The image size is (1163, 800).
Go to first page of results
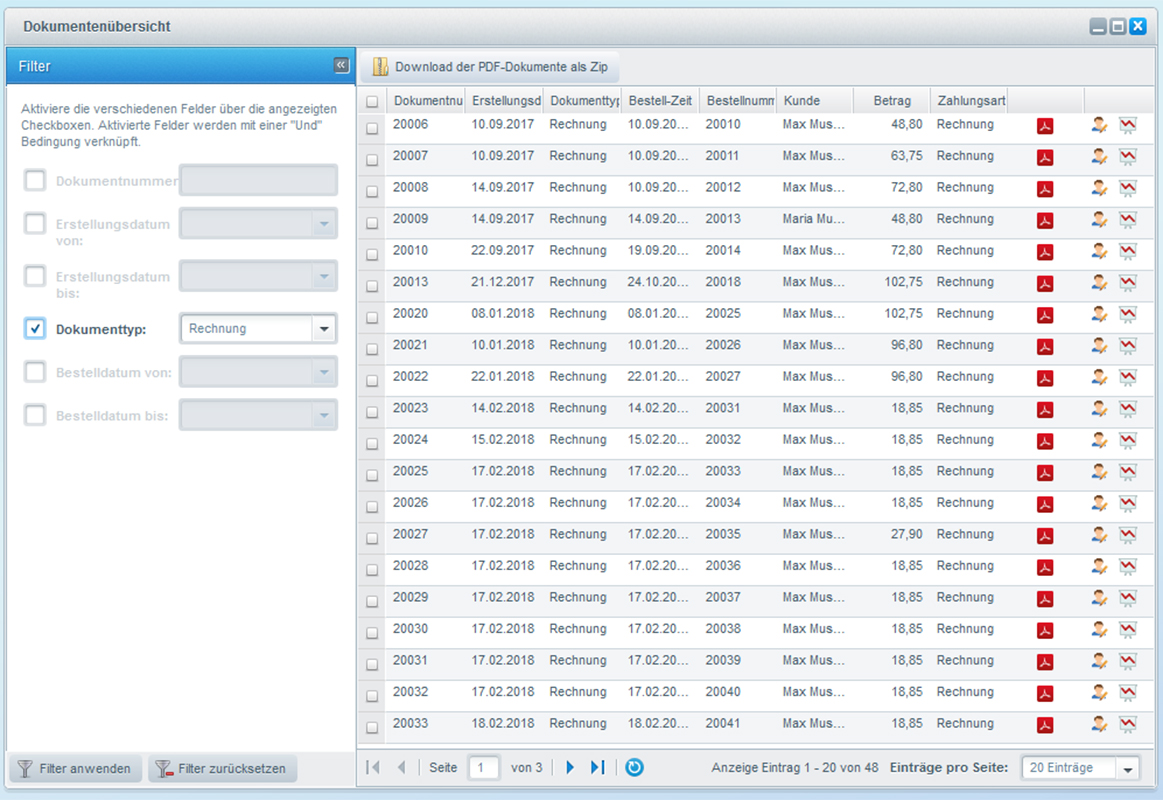373,767
